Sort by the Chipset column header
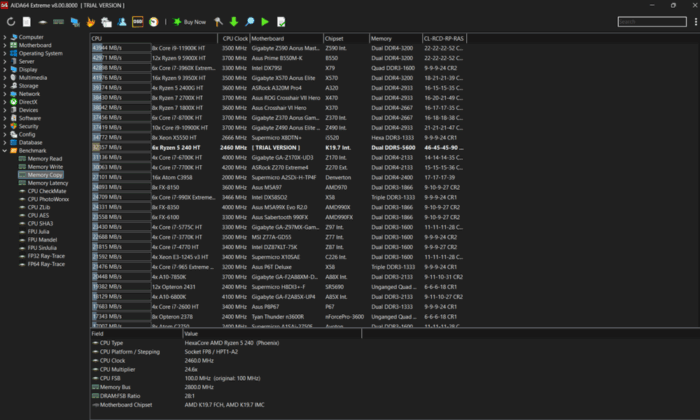The width and height of the screenshot is (700, 420). (x=346, y=38)
